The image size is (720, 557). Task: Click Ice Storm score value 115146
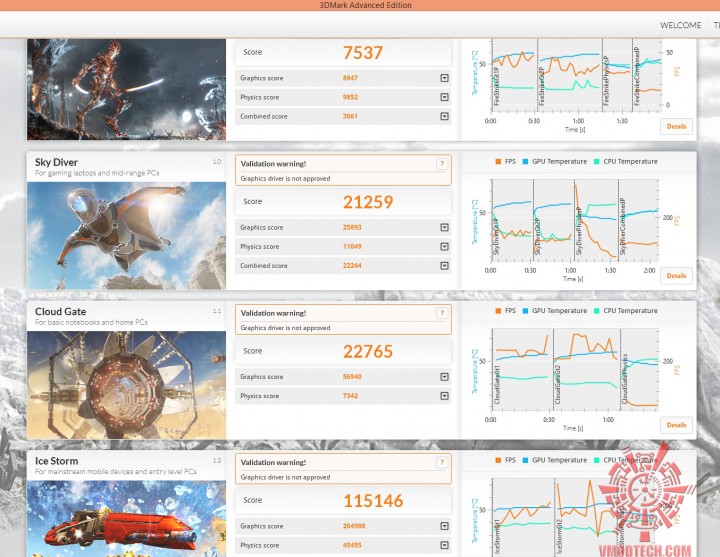373,501
